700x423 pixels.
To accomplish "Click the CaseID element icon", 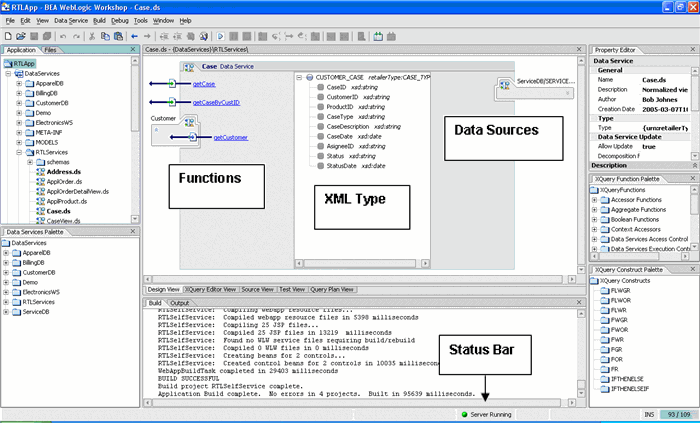I will 321,87.
